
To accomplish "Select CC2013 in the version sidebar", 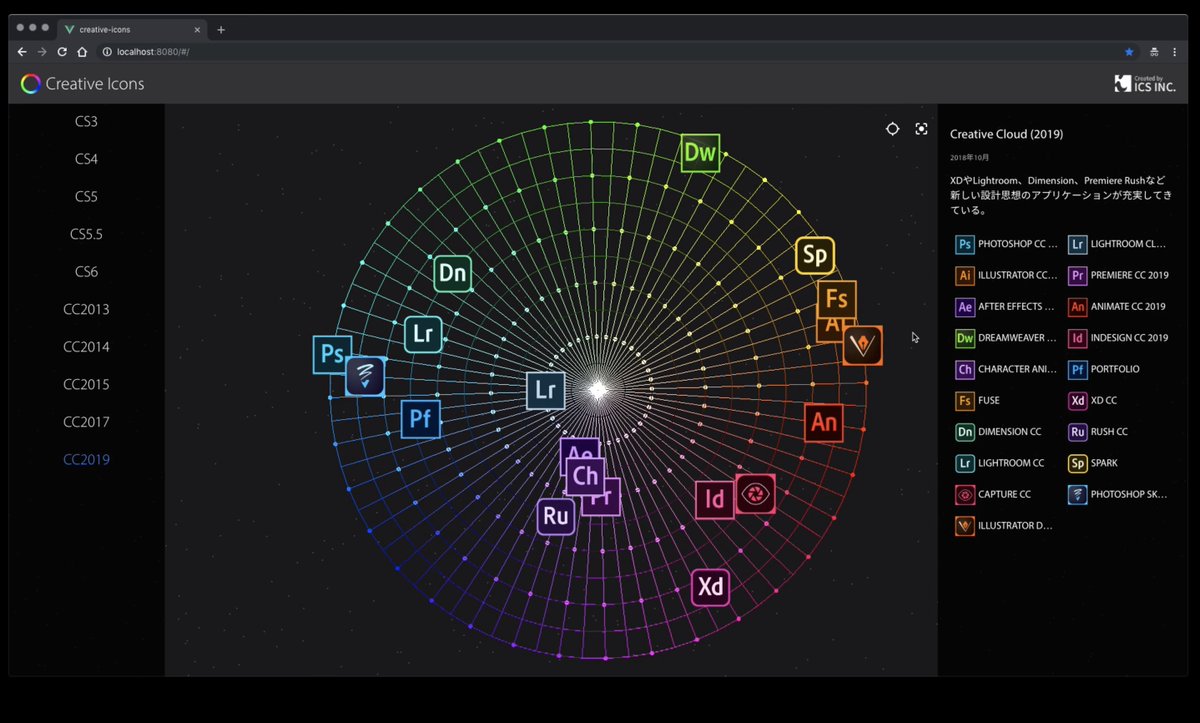I will (x=86, y=309).
